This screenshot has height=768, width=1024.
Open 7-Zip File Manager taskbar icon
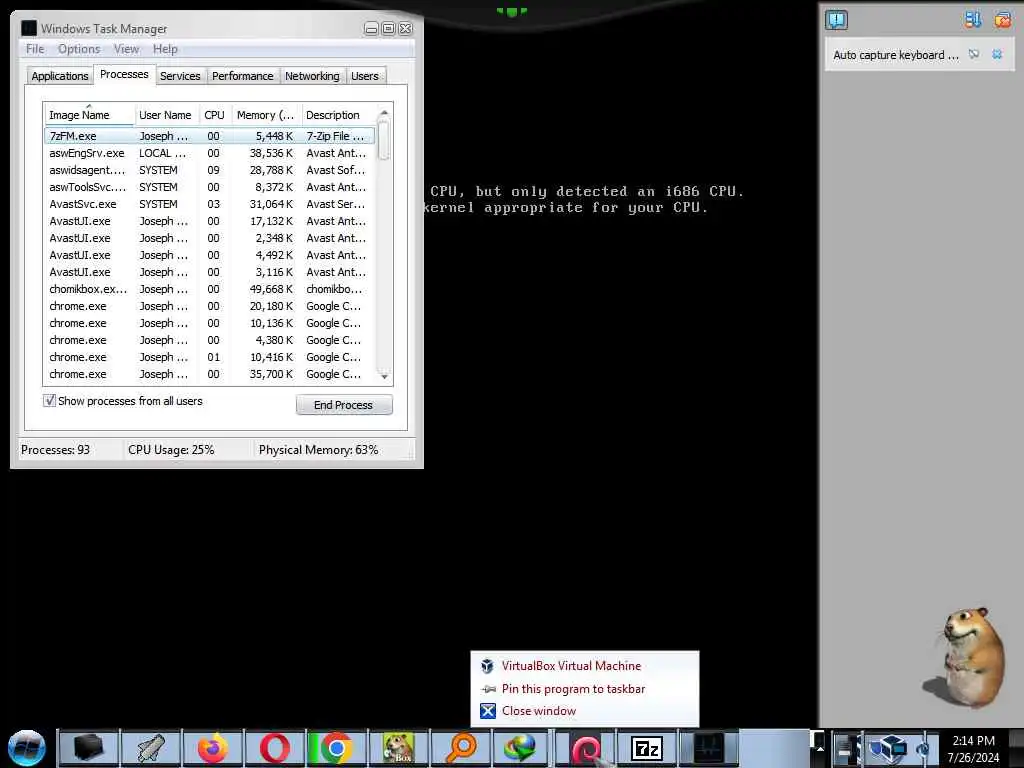(x=647, y=748)
